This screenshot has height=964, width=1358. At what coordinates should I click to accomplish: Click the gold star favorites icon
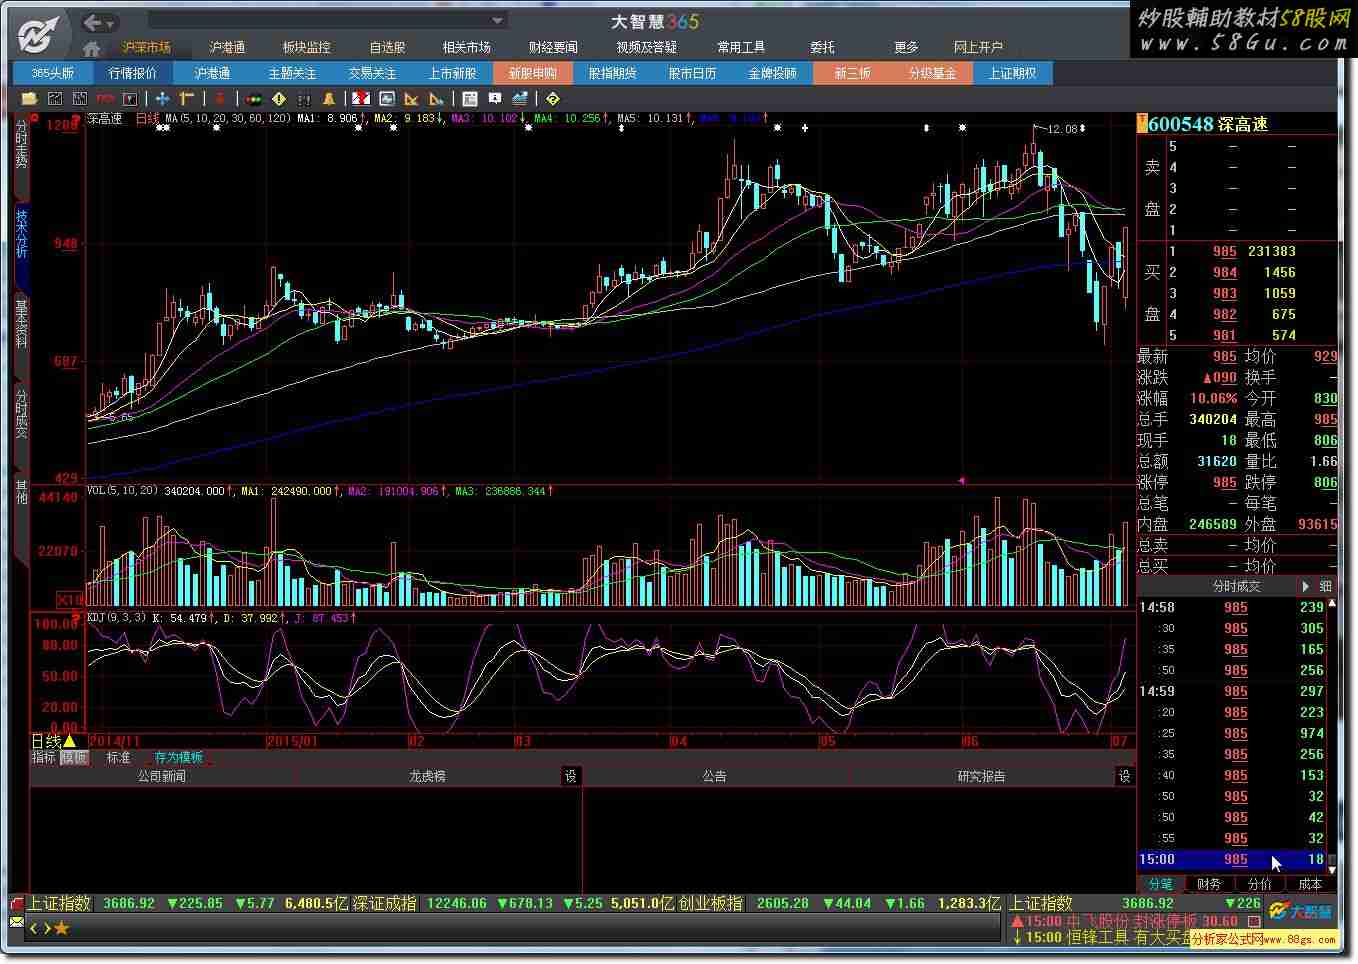(61, 928)
